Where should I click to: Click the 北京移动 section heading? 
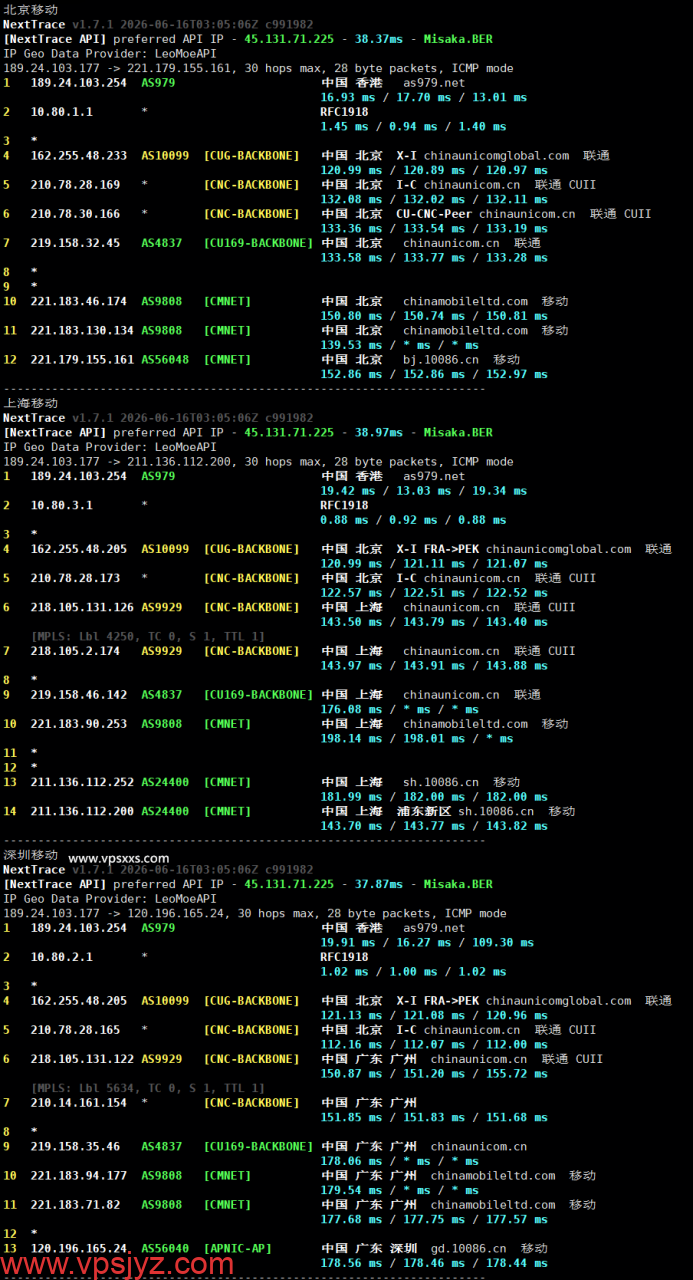coord(31,9)
